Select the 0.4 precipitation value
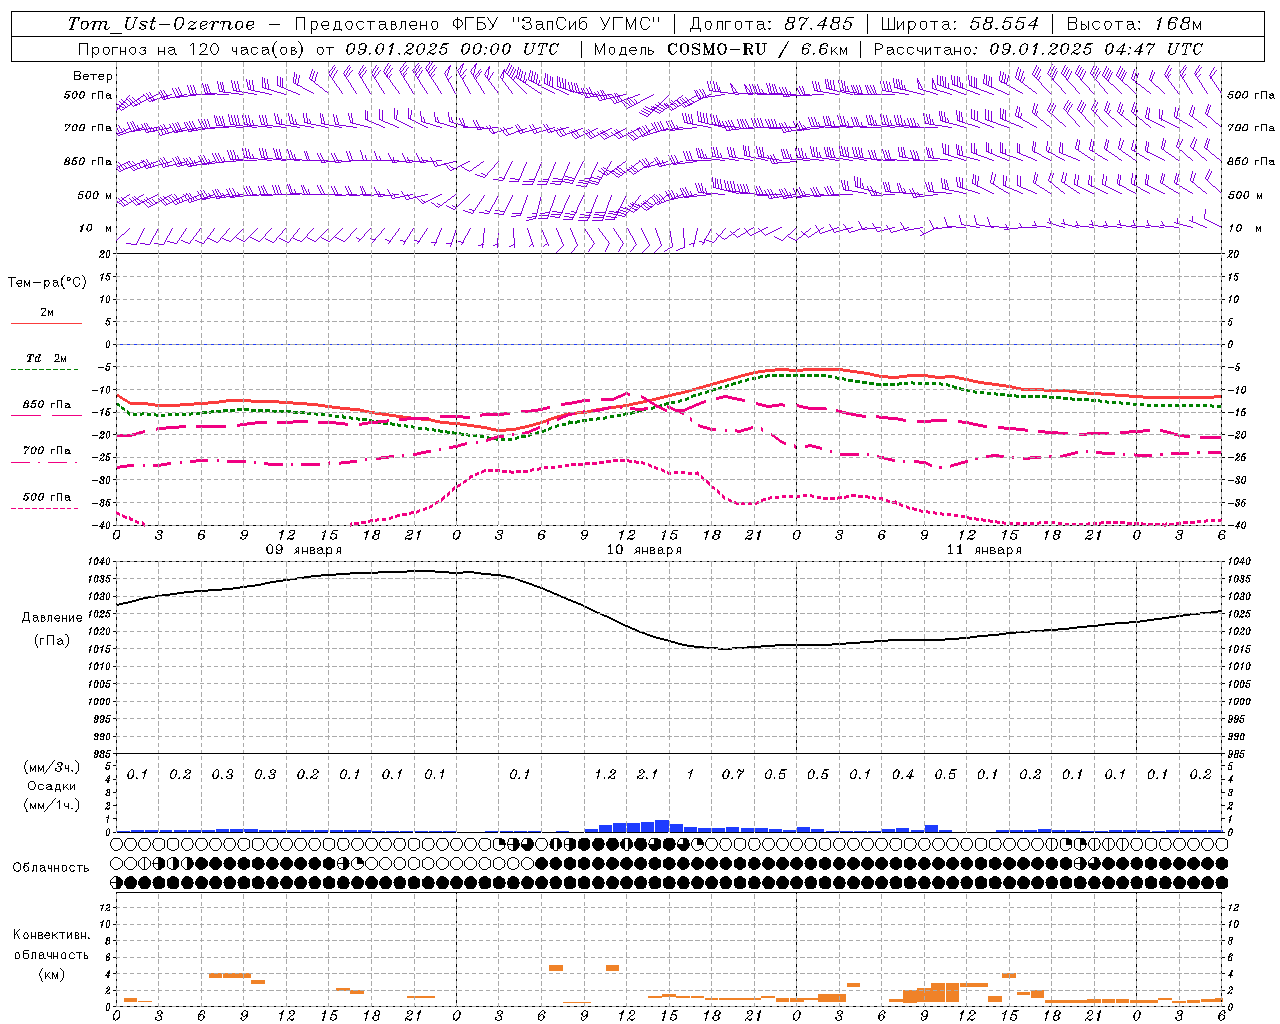 point(903,774)
